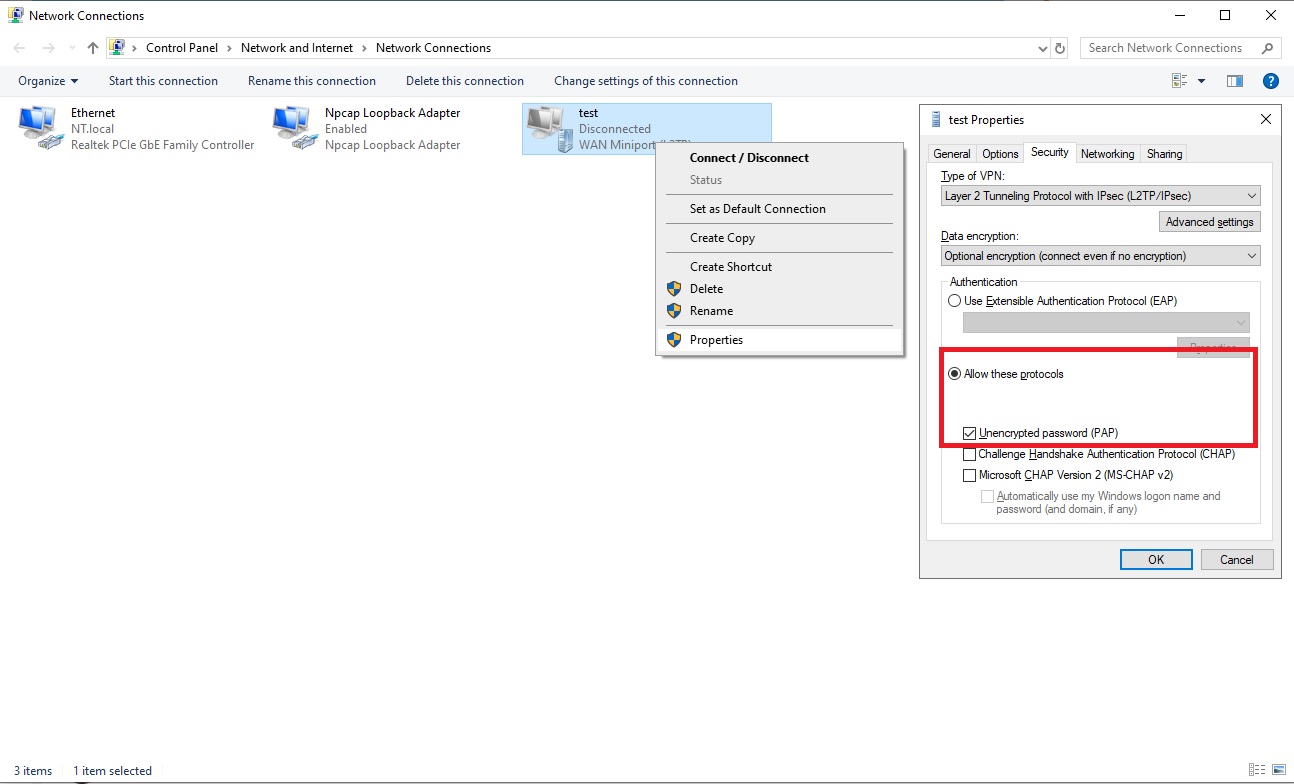
Task: Click the Advanced settings button
Action: pyautogui.click(x=1209, y=221)
